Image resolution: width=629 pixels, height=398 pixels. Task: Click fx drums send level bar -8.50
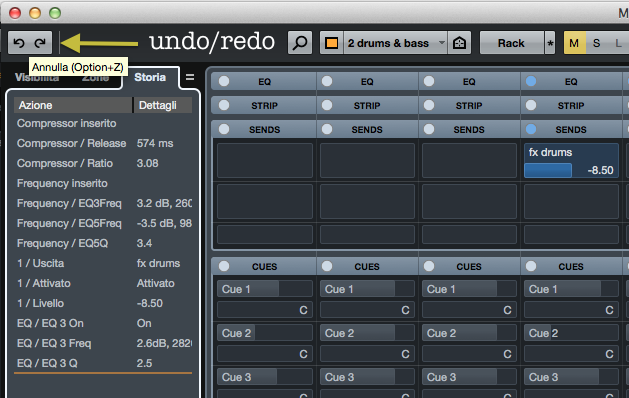[571, 171]
